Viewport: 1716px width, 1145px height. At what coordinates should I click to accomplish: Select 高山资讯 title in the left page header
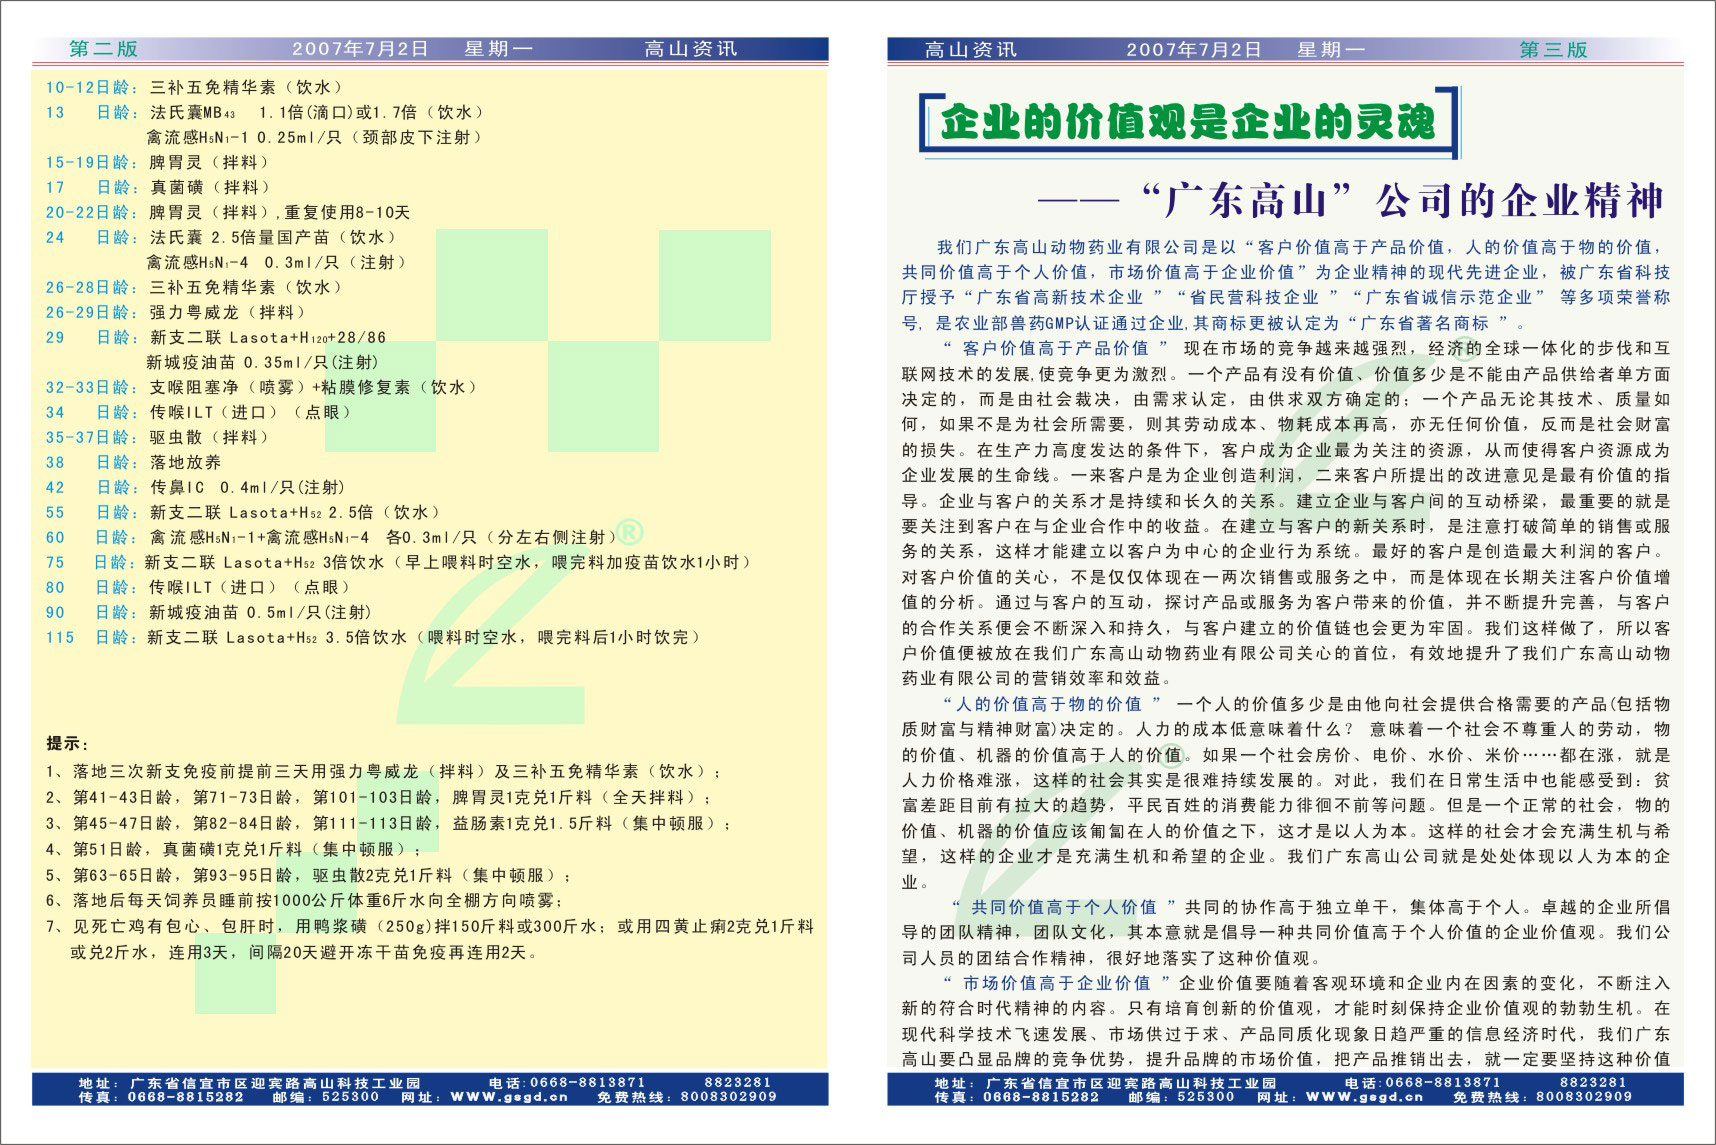pos(690,49)
